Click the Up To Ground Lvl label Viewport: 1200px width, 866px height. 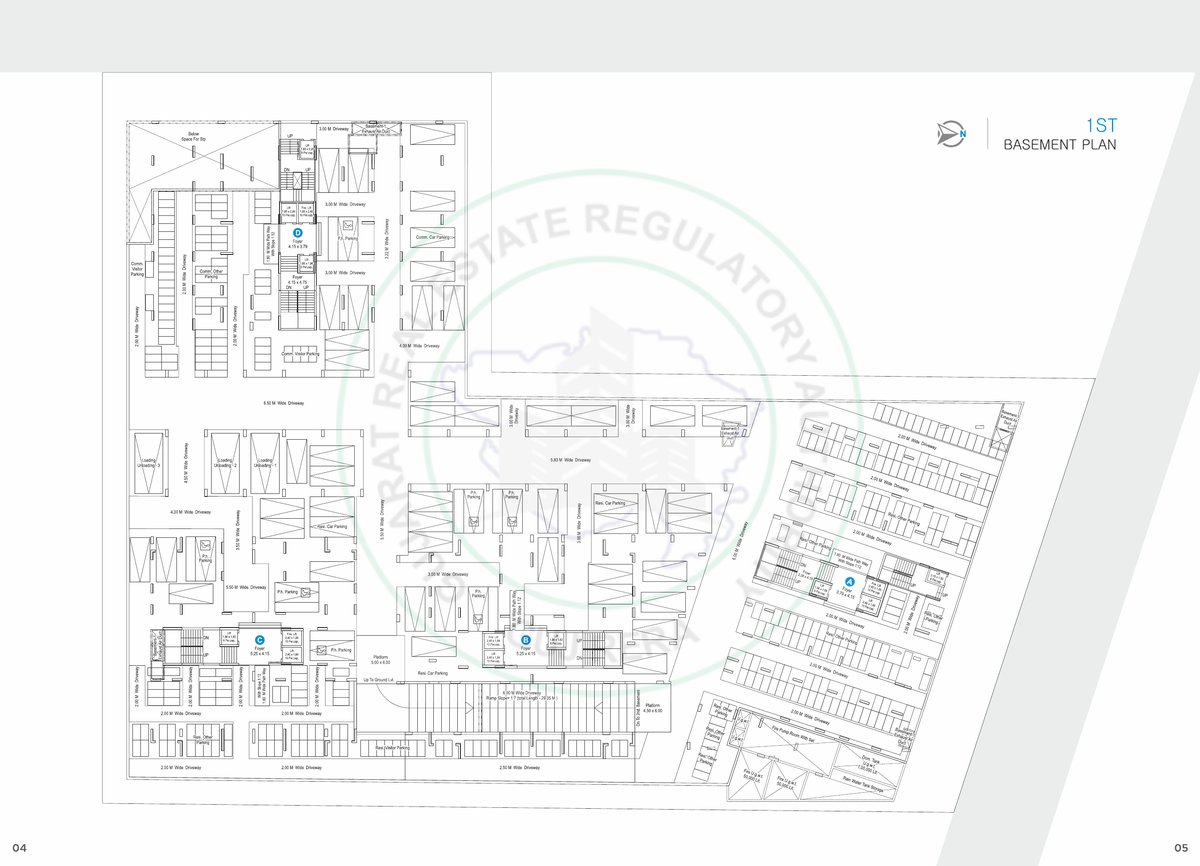380,680
